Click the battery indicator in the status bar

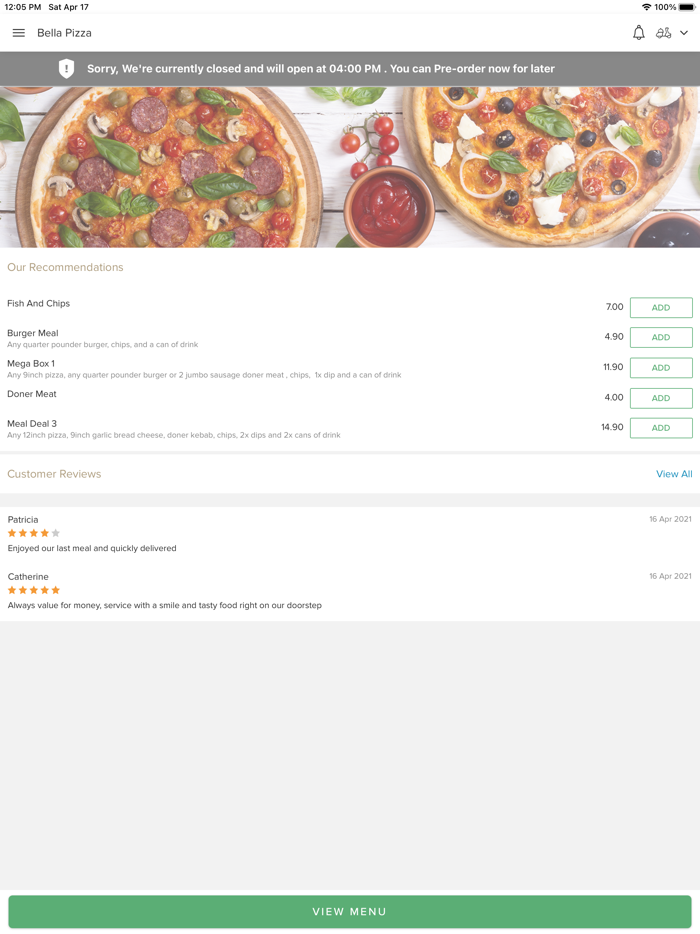tap(685, 7)
